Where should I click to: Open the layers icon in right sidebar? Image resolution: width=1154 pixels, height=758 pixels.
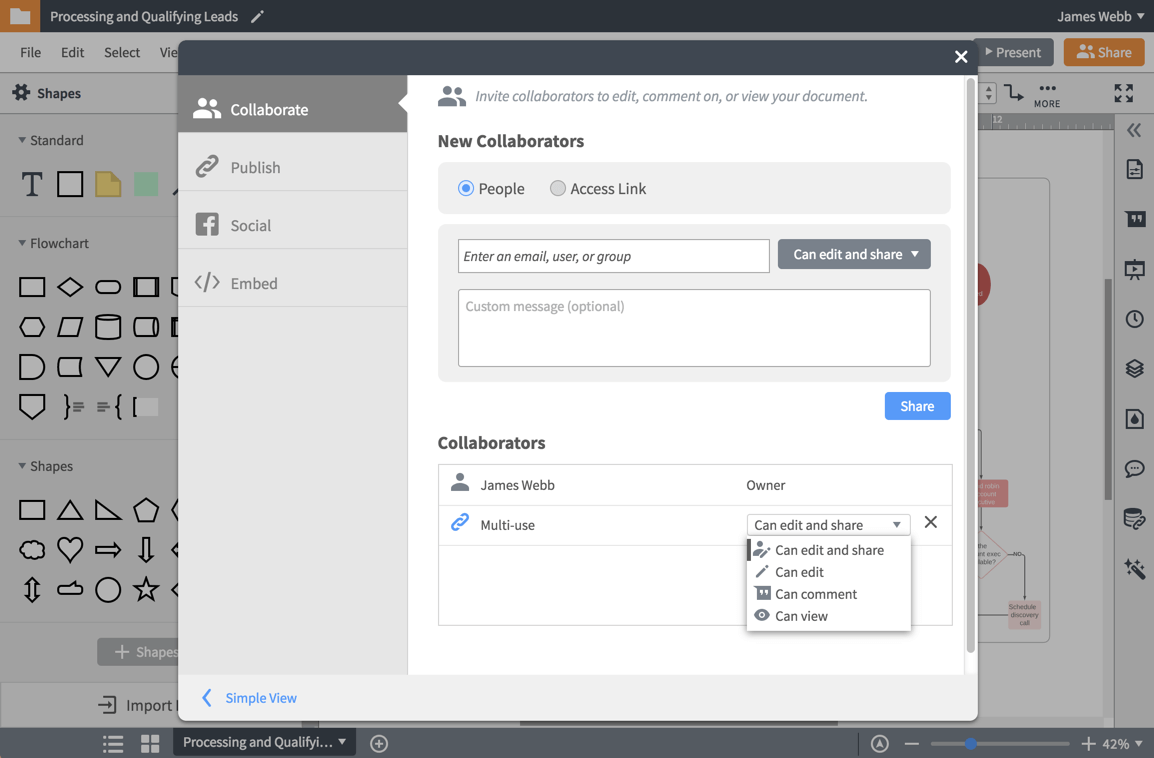[x=1134, y=369]
